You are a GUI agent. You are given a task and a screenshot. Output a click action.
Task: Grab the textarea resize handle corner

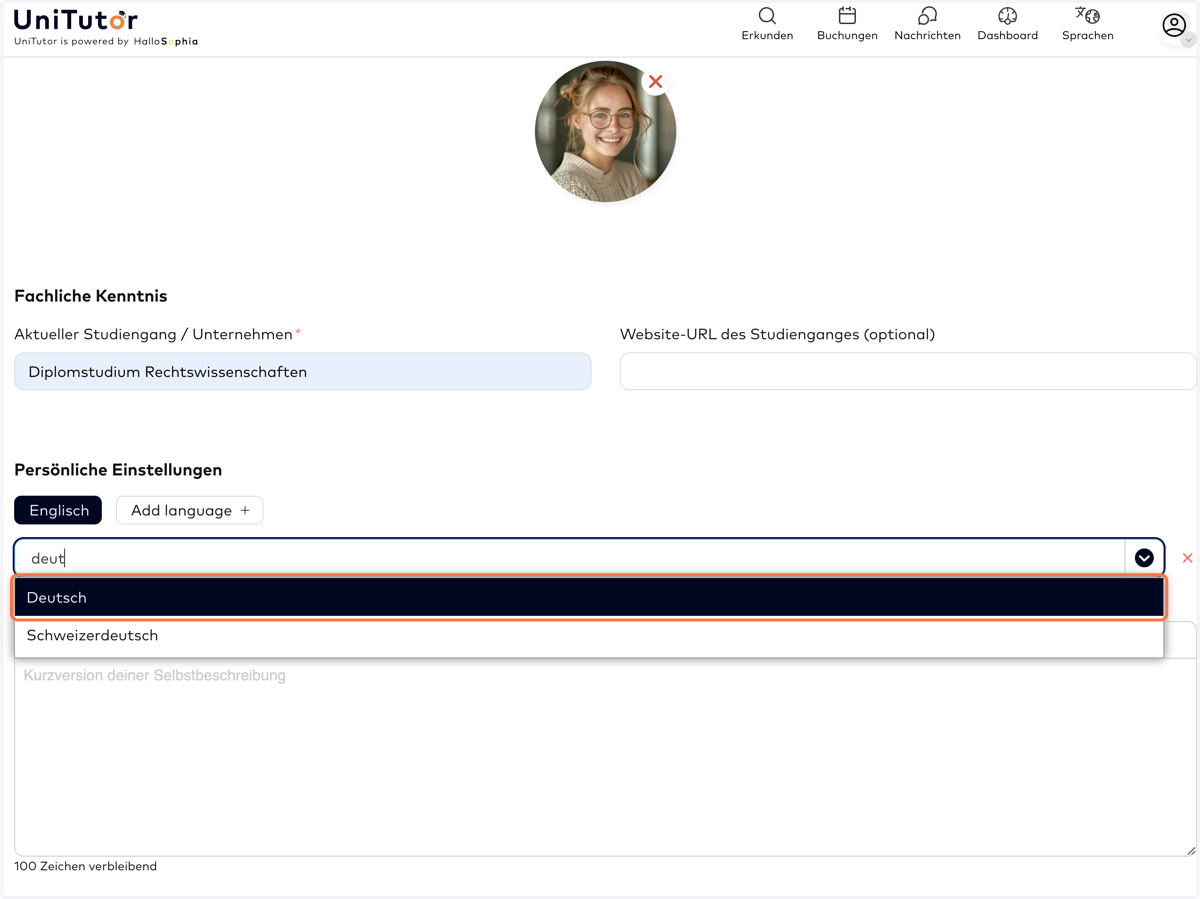[x=1190, y=850]
